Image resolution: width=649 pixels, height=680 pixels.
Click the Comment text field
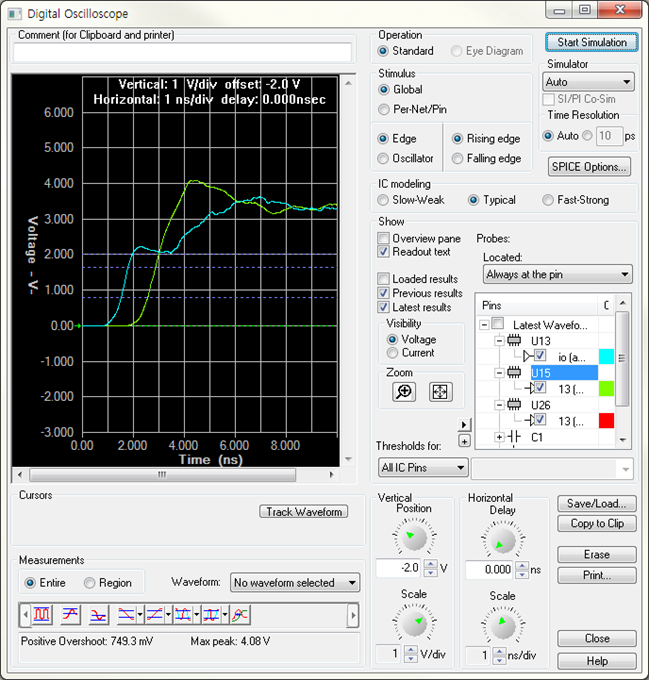tap(183, 52)
